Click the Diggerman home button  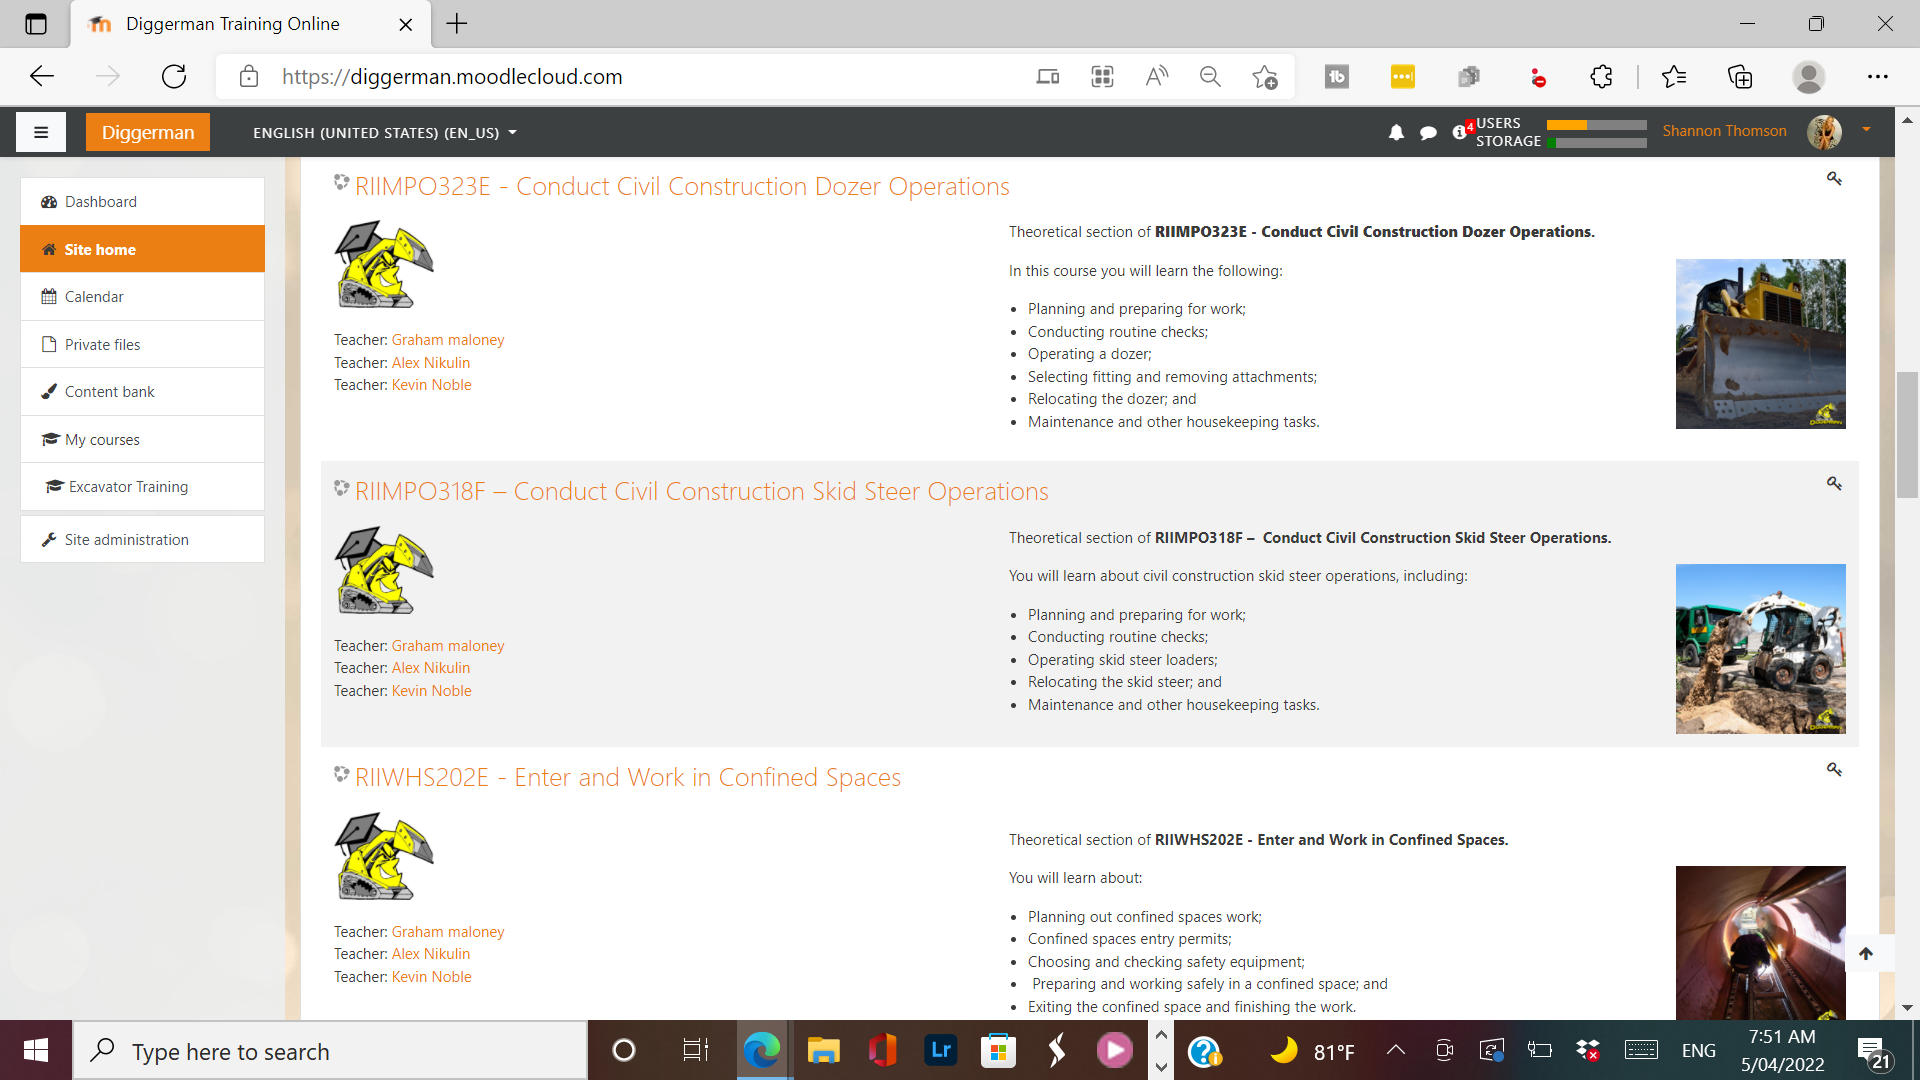(148, 132)
